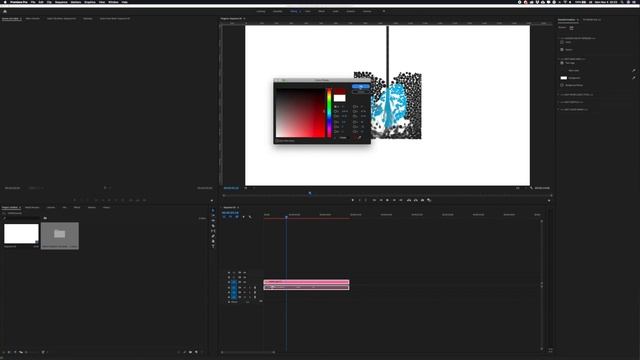This screenshot has height=360, width=640.
Task: Click the Lift button
Action: click(409, 200)
